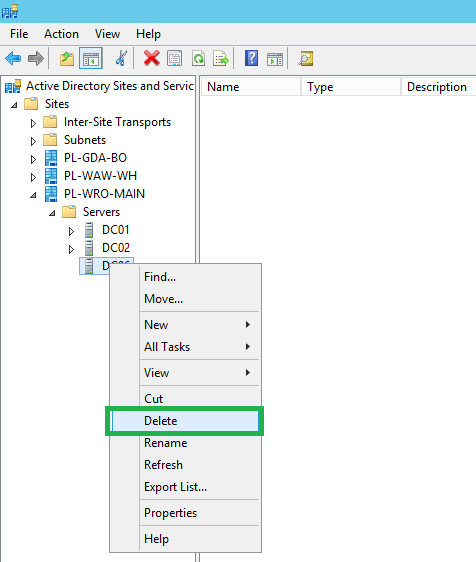Click the Find magnifier toolbar icon
The image size is (476, 562).
306,59
